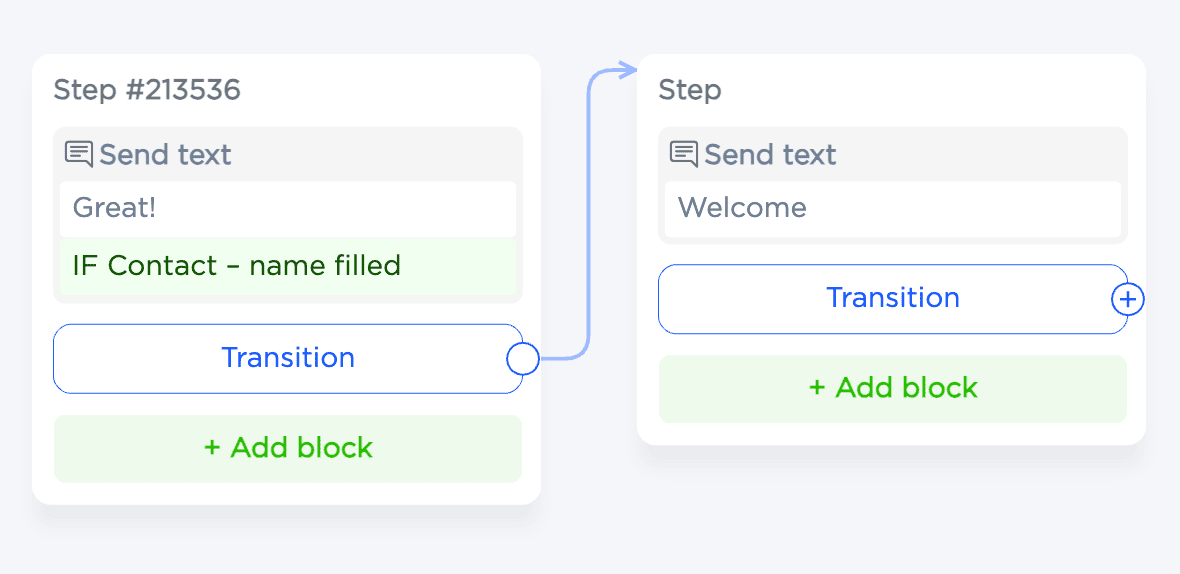
Task: Click the plus circle on the right Transition
Action: click(x=1128, y=299)
